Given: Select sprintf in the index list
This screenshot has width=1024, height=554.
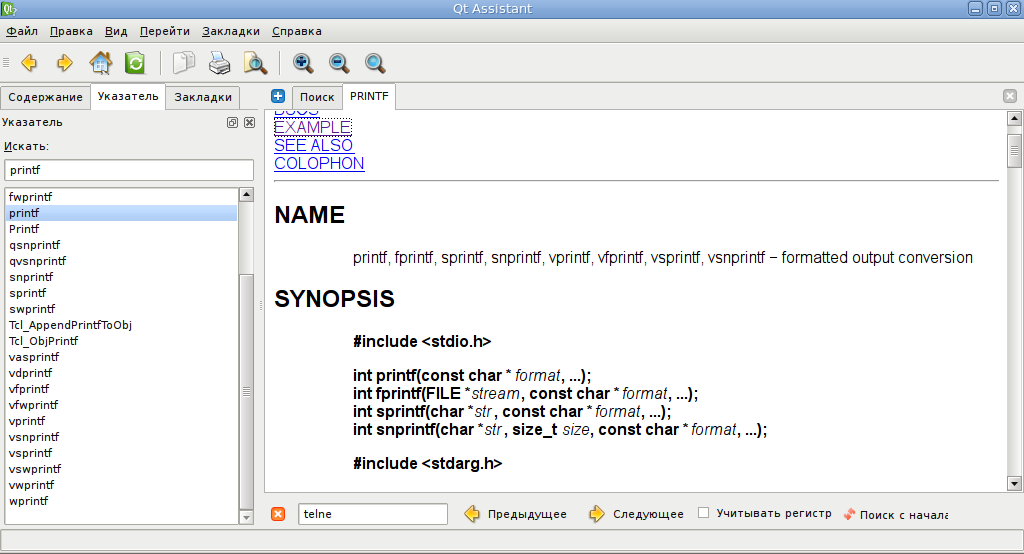Looking at the screenshot, I should [x=121, y=293].
